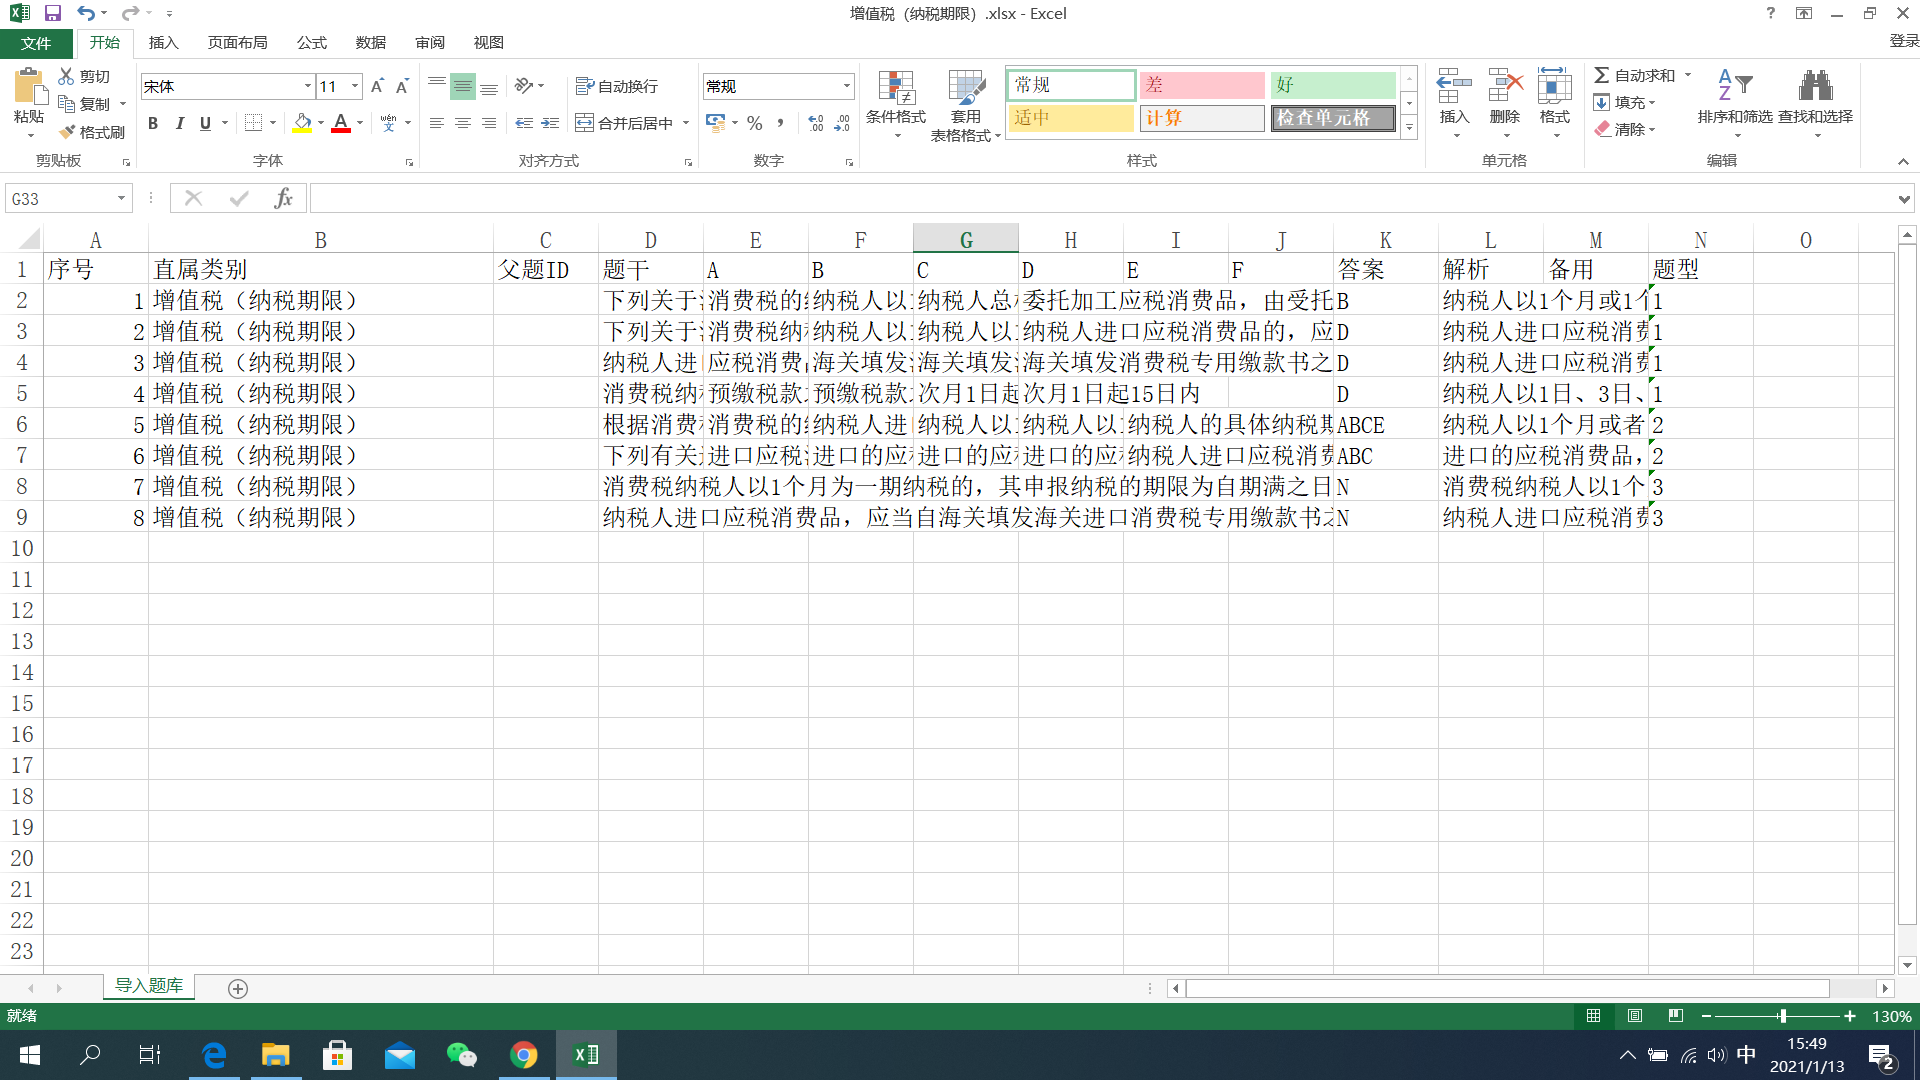Click the Format Painter (格式刷) icon
Screen dimensions: 1920x1080
[x=67, y=132]
